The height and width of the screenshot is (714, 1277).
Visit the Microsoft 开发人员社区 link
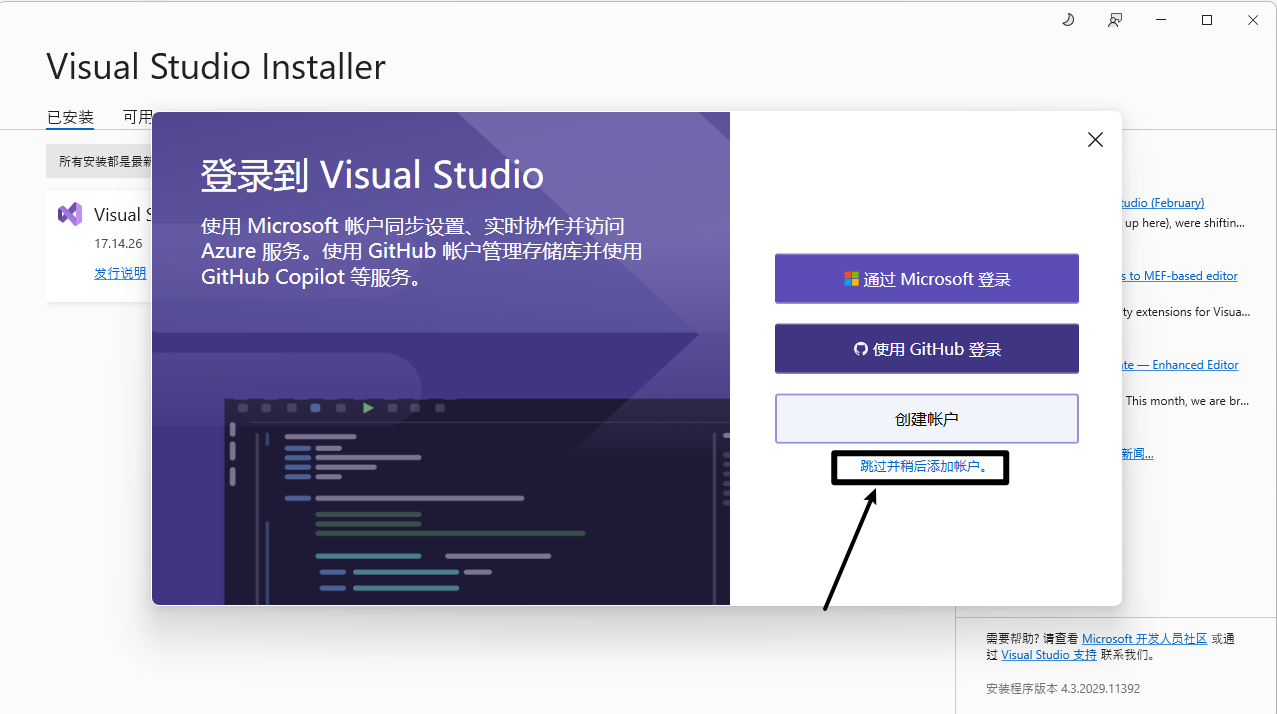(1144, 639)
